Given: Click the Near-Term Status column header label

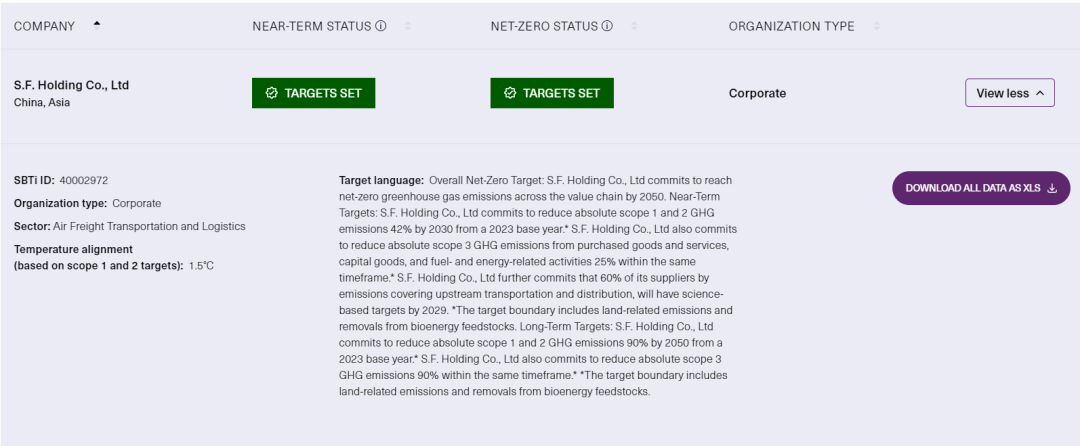Looking at the screenshot, I should tap(311, 26).
